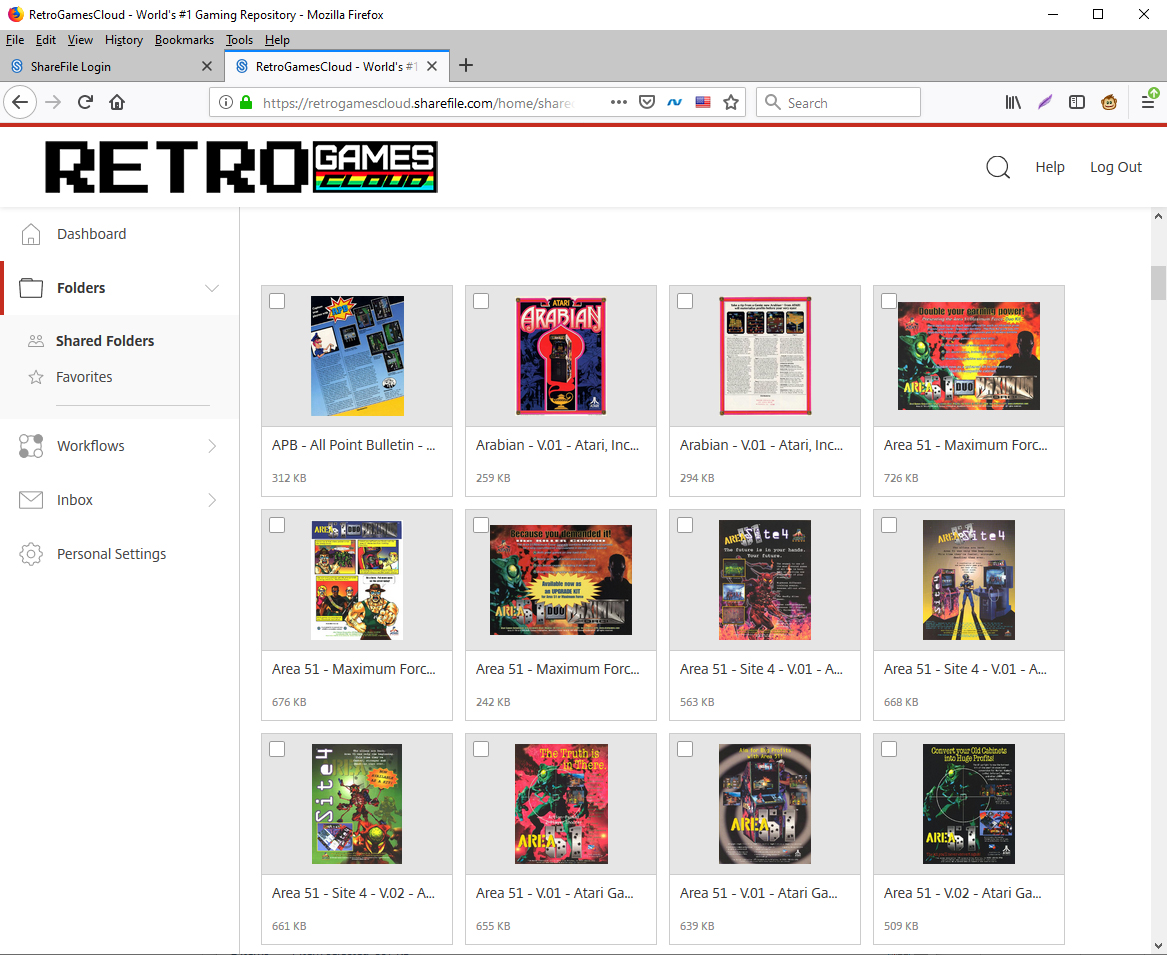Open the Arabian cabinet flyer thumbnail

click(x=561, y=356)
